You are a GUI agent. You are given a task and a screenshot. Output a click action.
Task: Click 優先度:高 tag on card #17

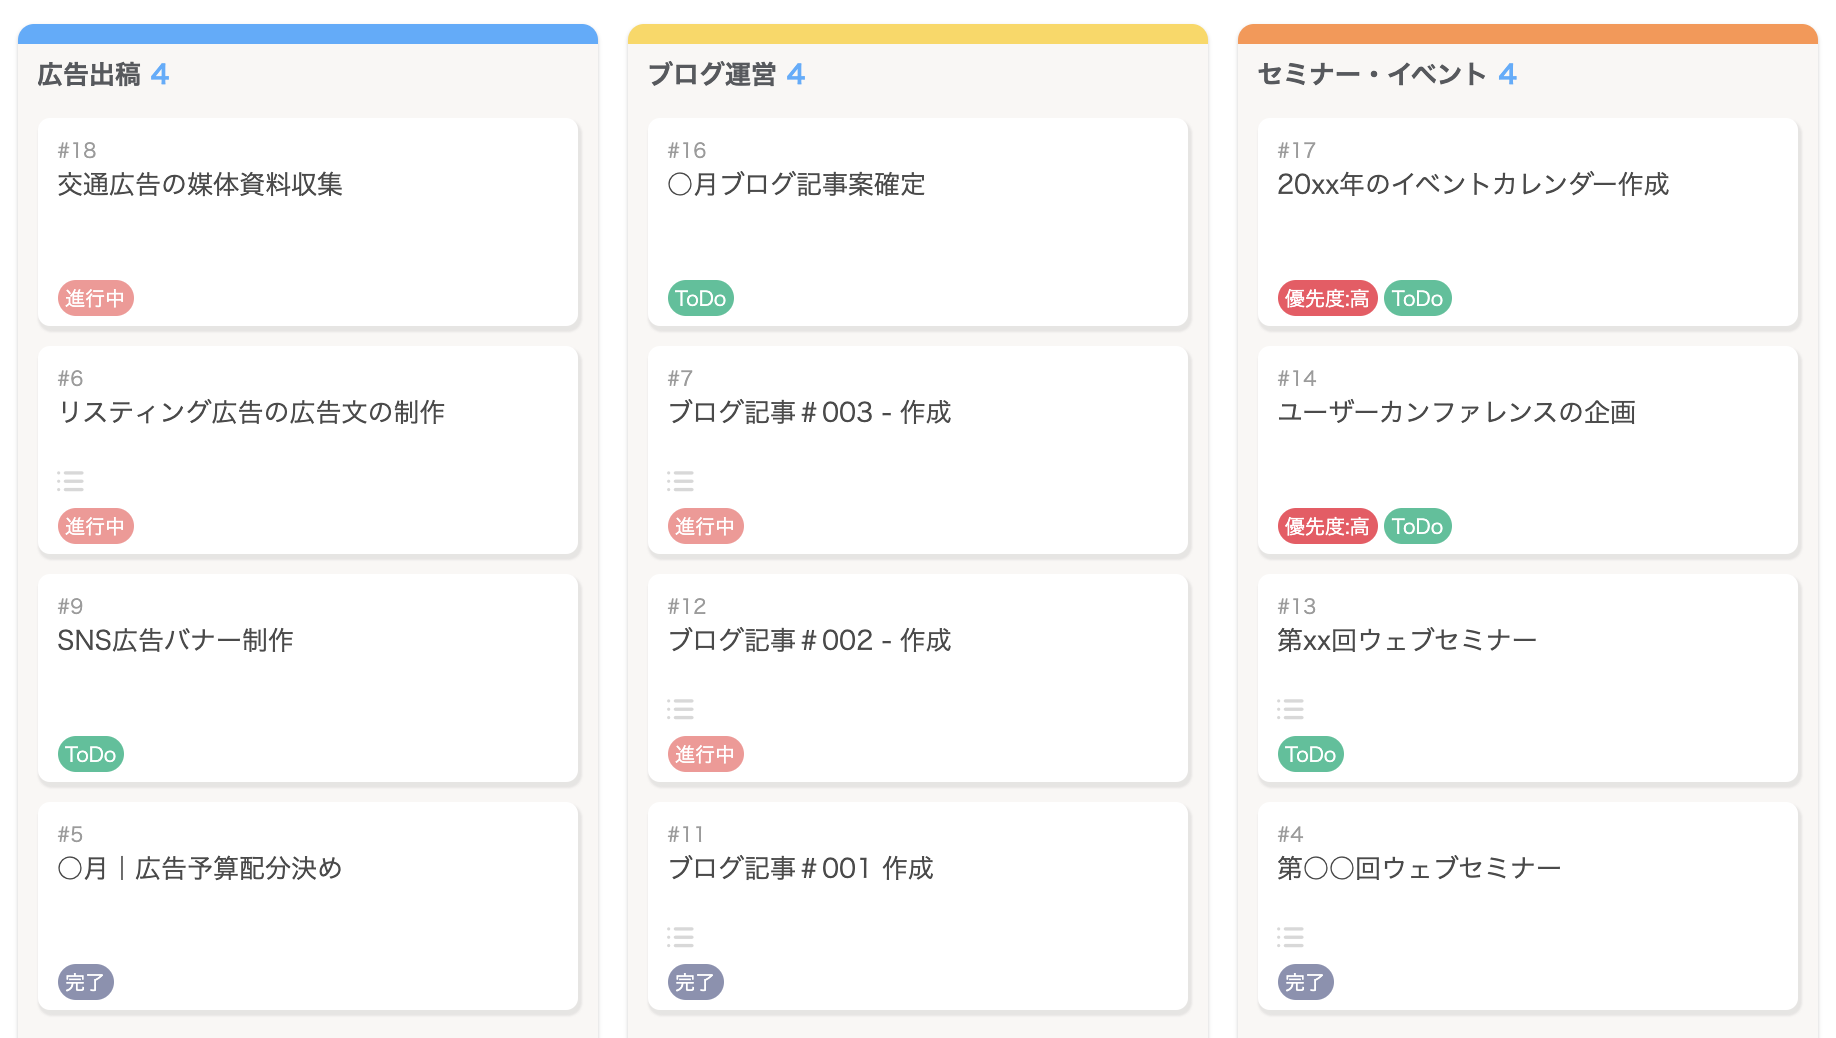click(x=1327, y=298)
